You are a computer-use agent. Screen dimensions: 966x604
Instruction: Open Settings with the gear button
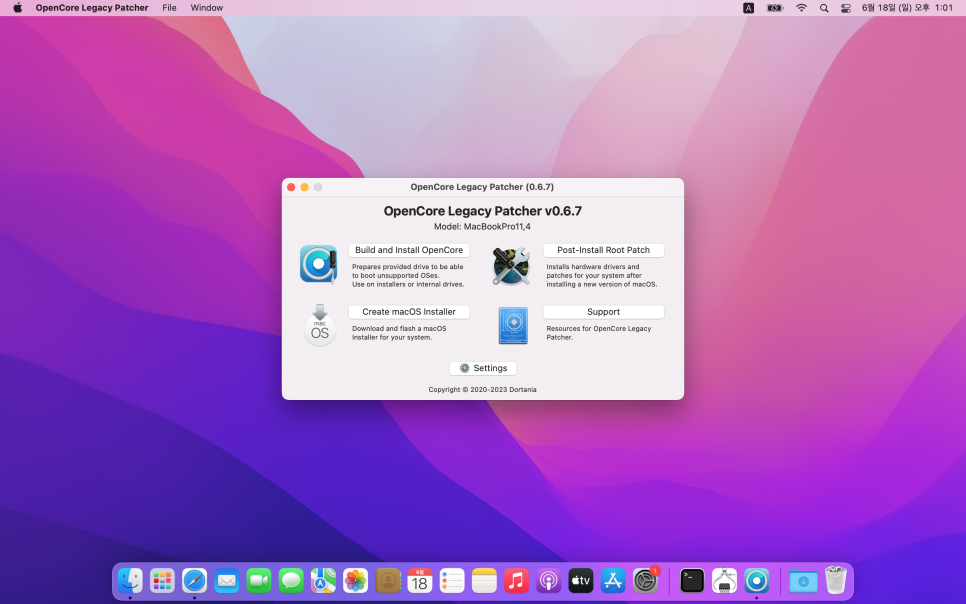click(483, 368)
